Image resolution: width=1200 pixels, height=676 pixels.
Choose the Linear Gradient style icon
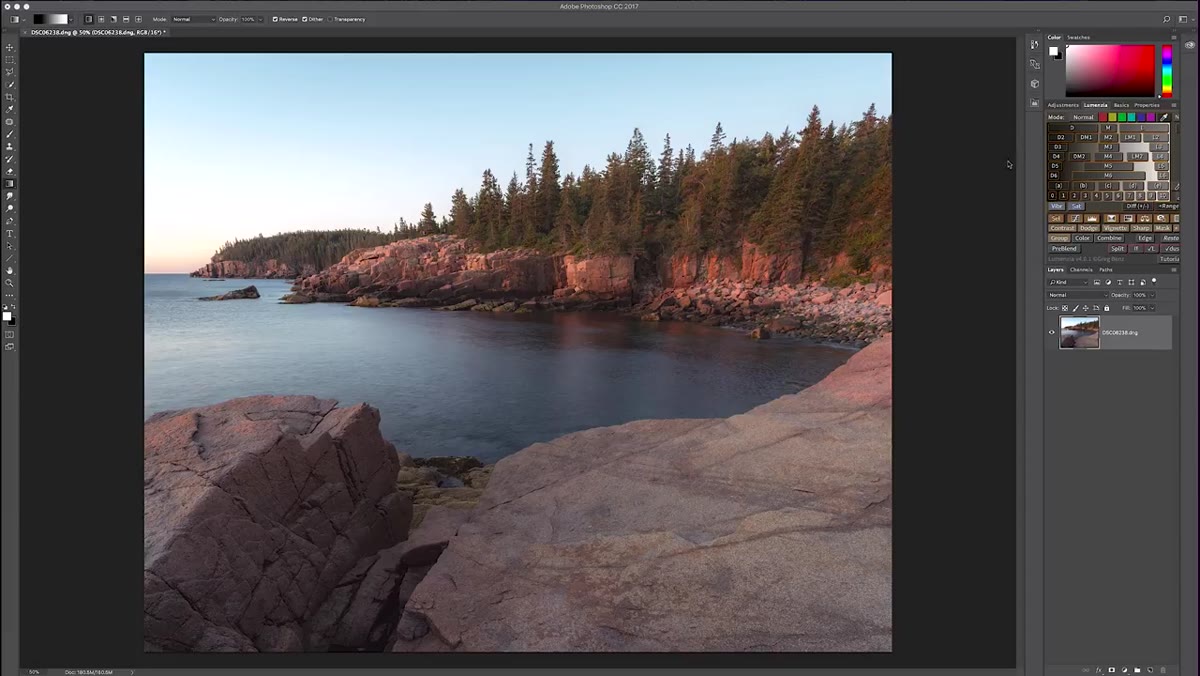click(x=88, y=19)
